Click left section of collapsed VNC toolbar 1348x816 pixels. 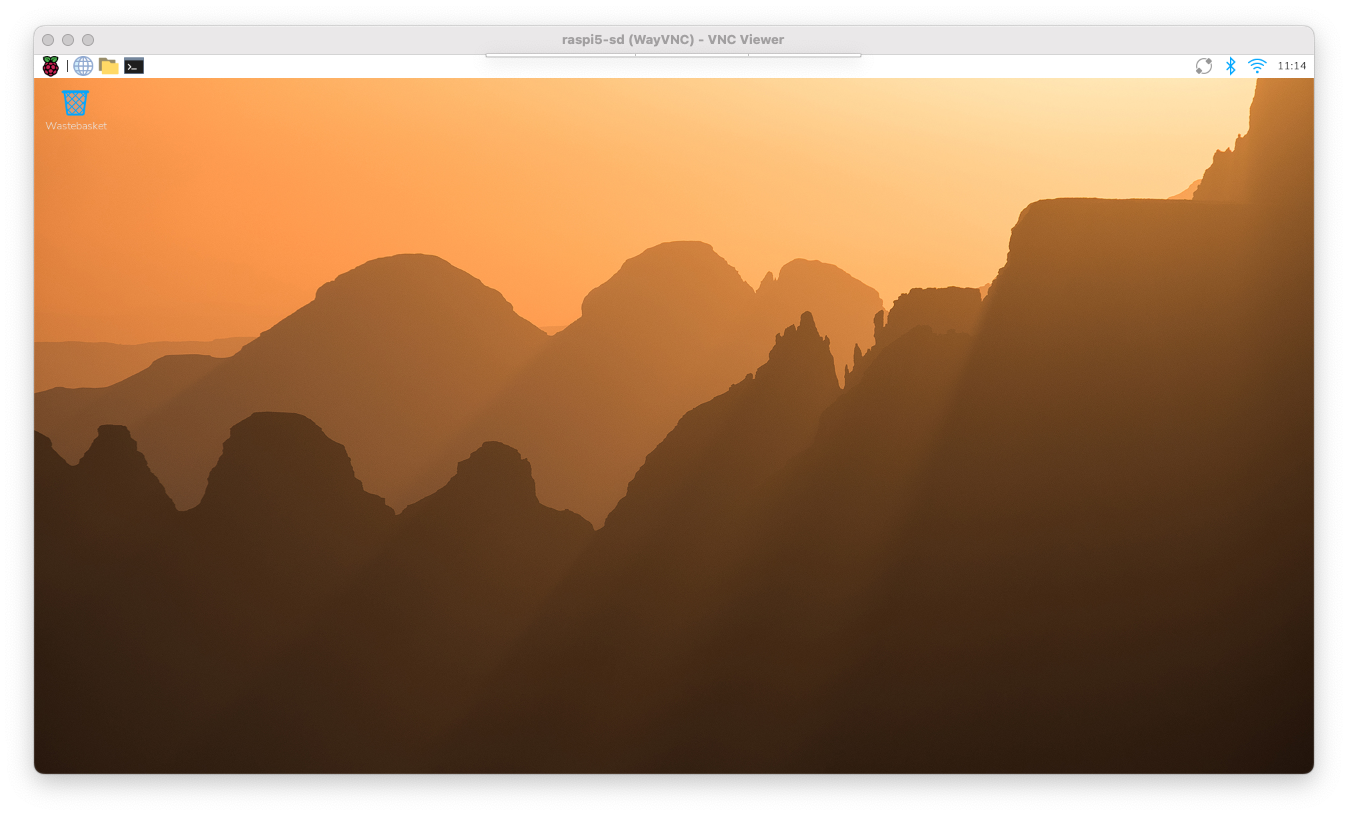coord(560,55)
